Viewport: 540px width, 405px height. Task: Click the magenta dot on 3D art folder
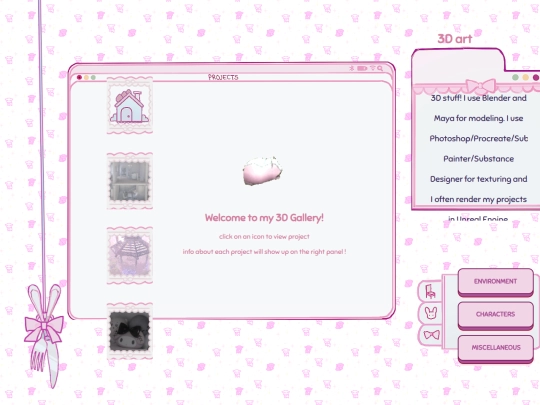click(x=536, y=77)
